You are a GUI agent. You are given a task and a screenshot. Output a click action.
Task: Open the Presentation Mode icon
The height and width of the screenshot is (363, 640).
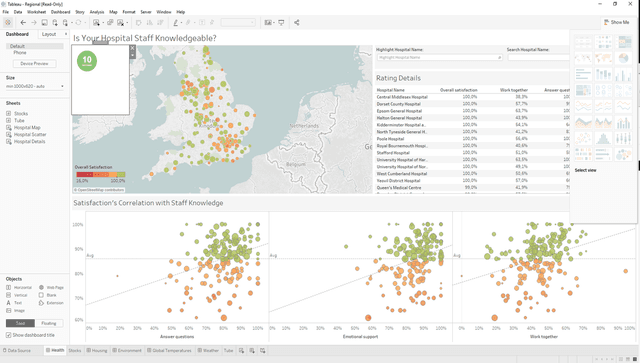(281, 22)
